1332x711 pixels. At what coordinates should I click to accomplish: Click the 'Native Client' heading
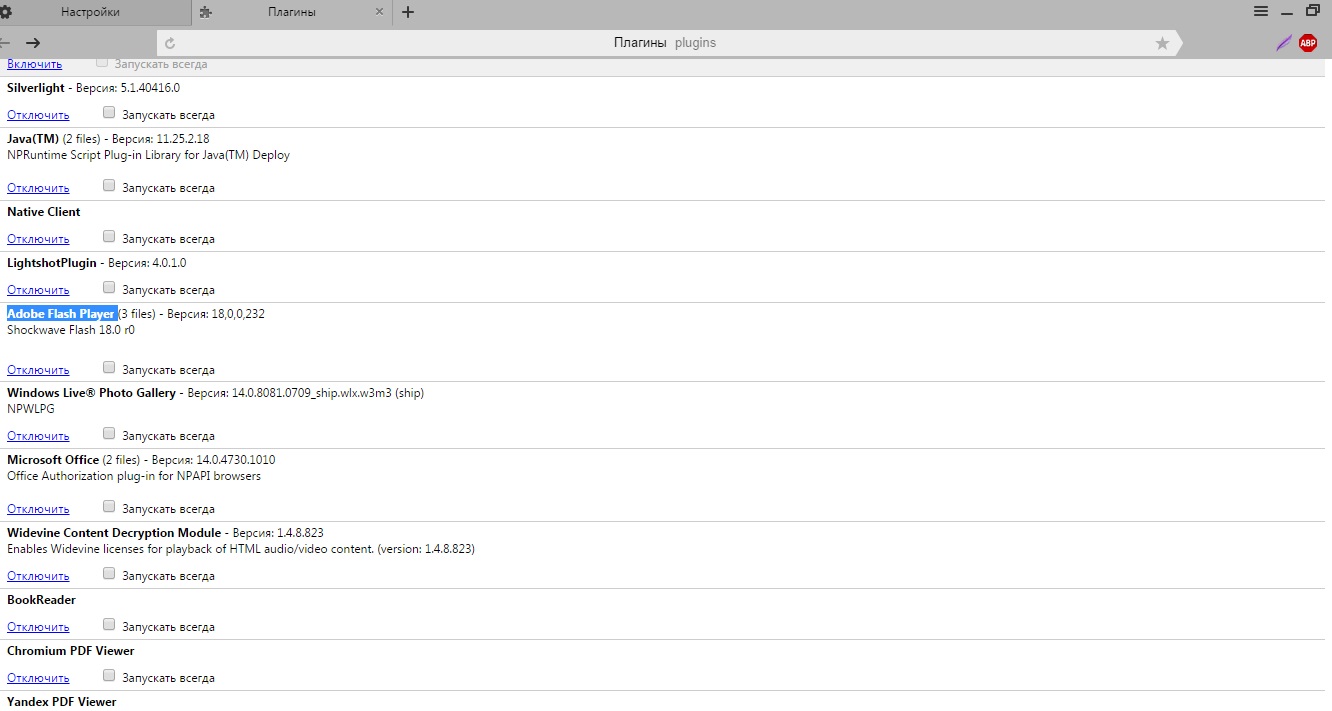[x=44, y=212]
